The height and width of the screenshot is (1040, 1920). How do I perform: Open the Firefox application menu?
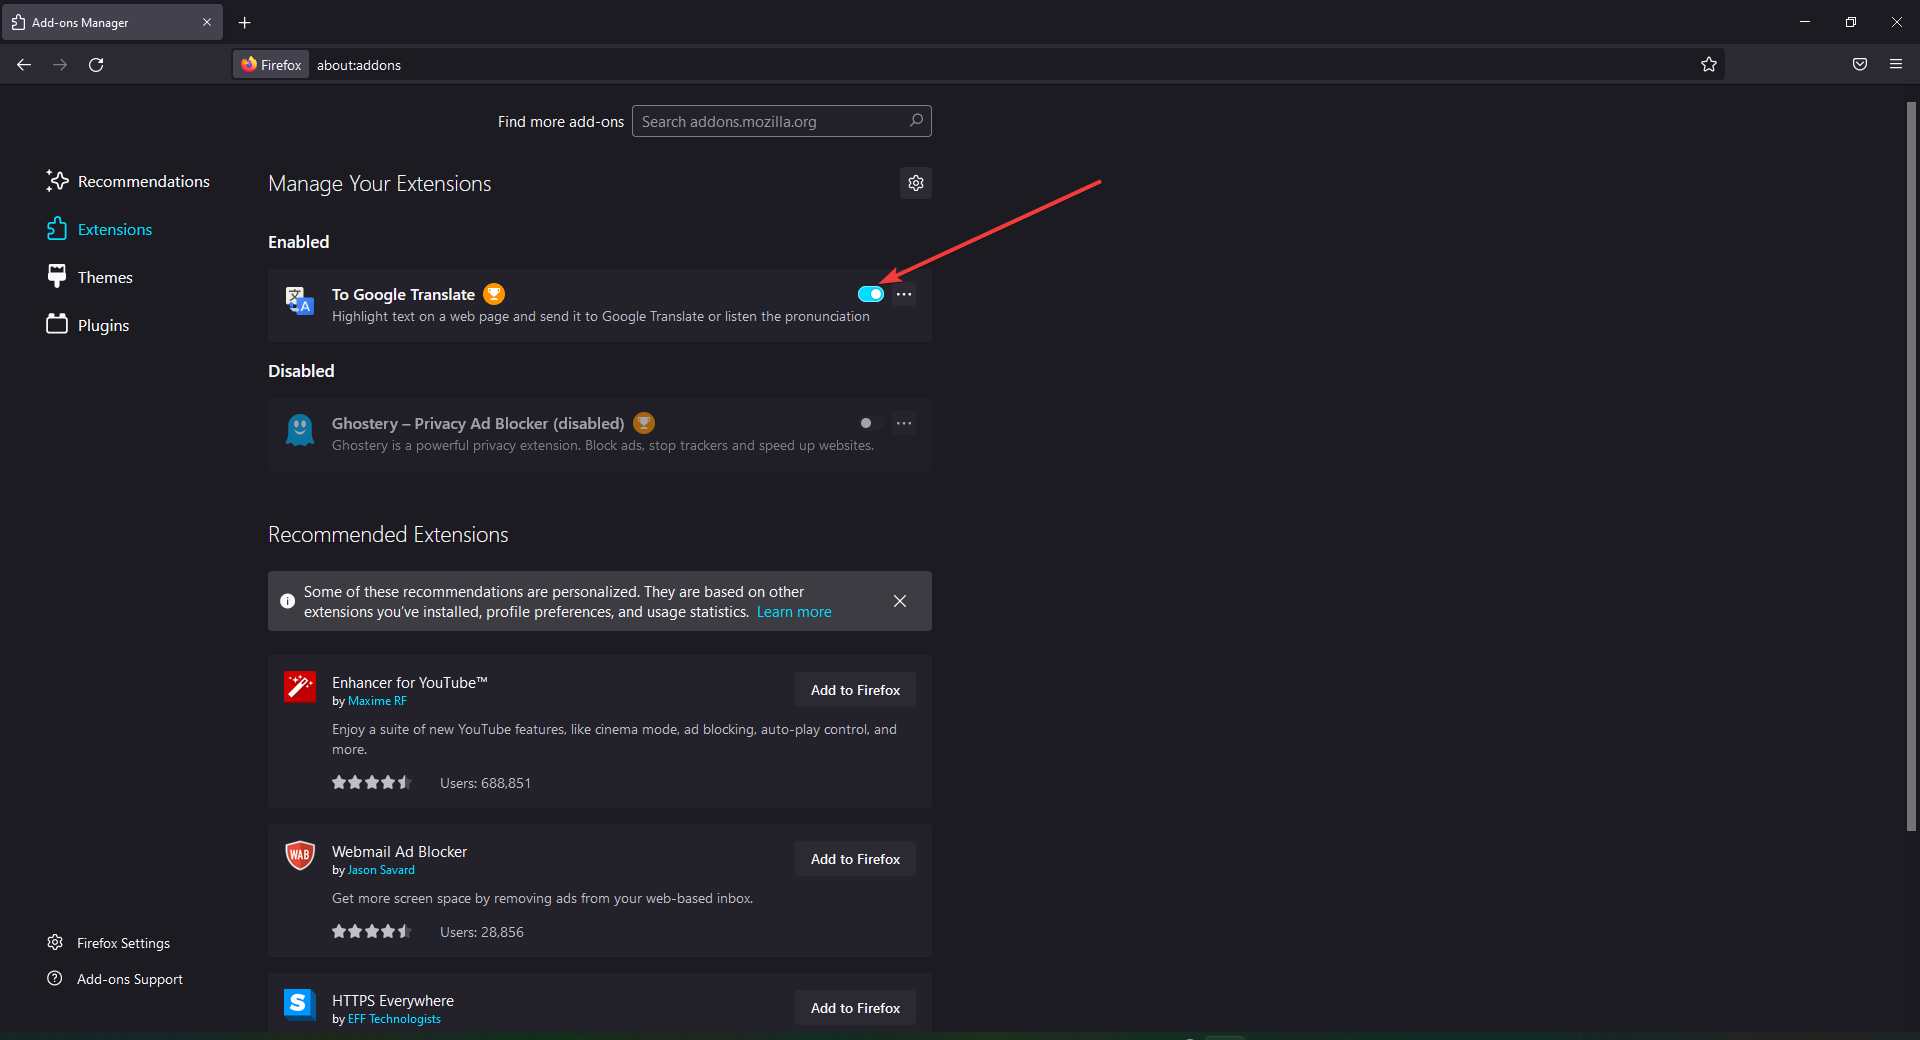point(1896,65)
